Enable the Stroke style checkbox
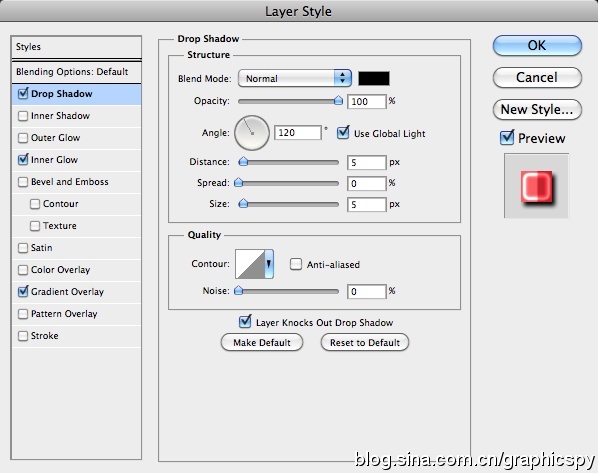The height and width of the screenshot is (473, 598). click(23, 336)
